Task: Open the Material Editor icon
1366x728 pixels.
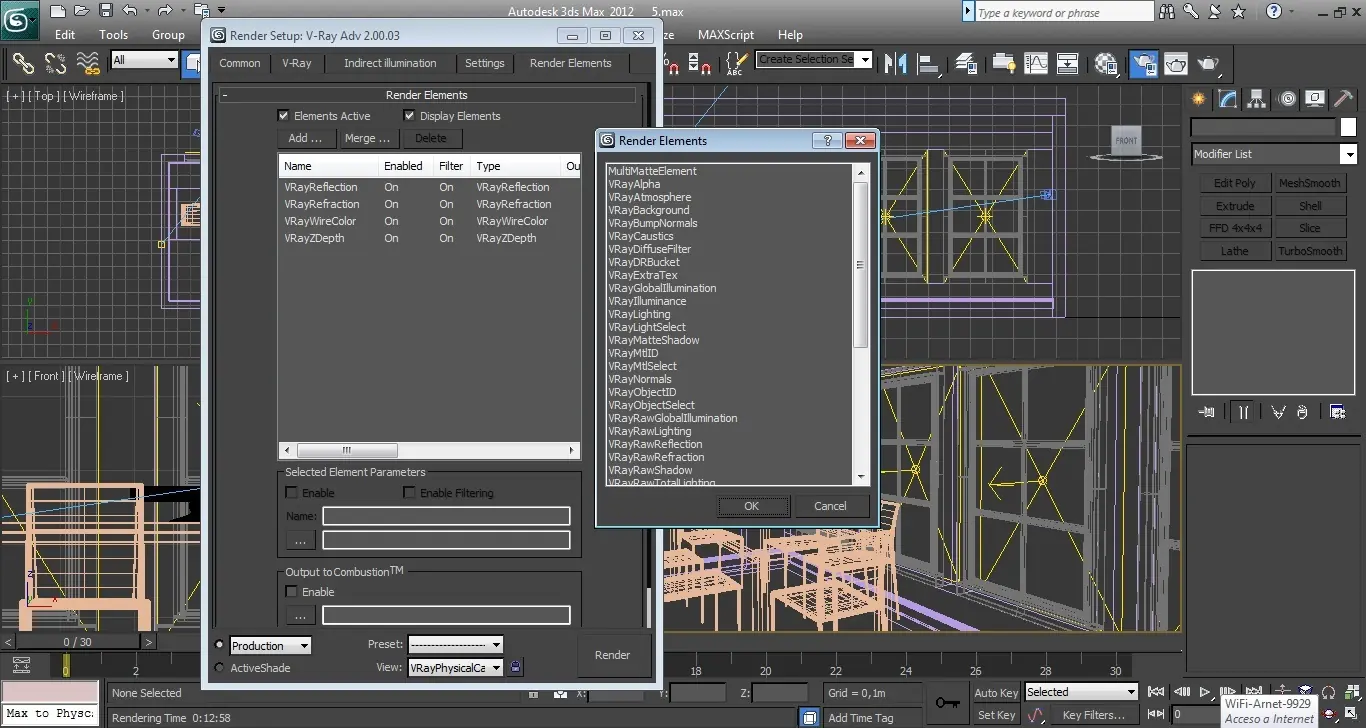Action: pyautogui.click(x=1106, y=63)
